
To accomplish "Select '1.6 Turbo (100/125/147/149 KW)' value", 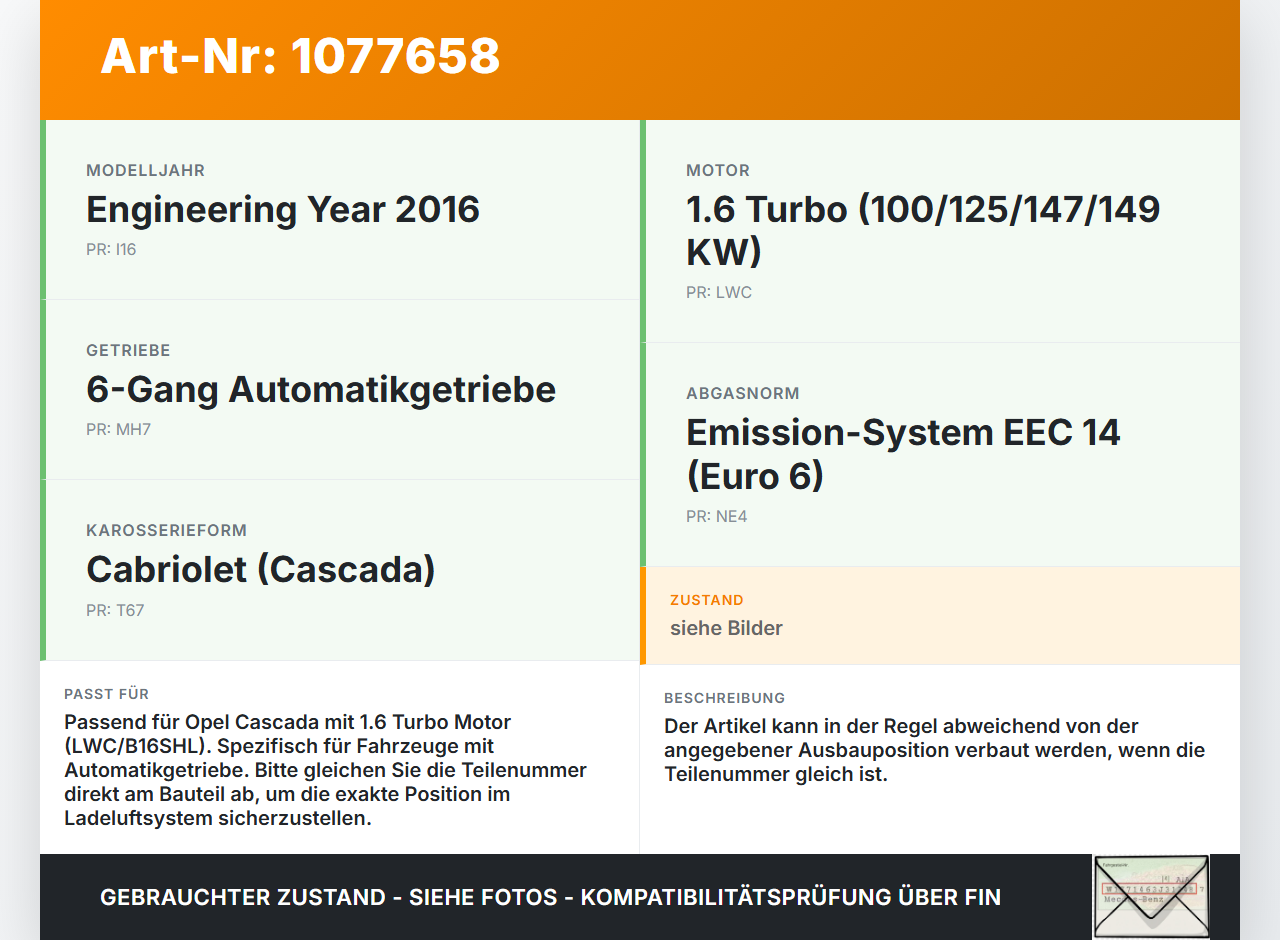I will (x=923, y=231).
